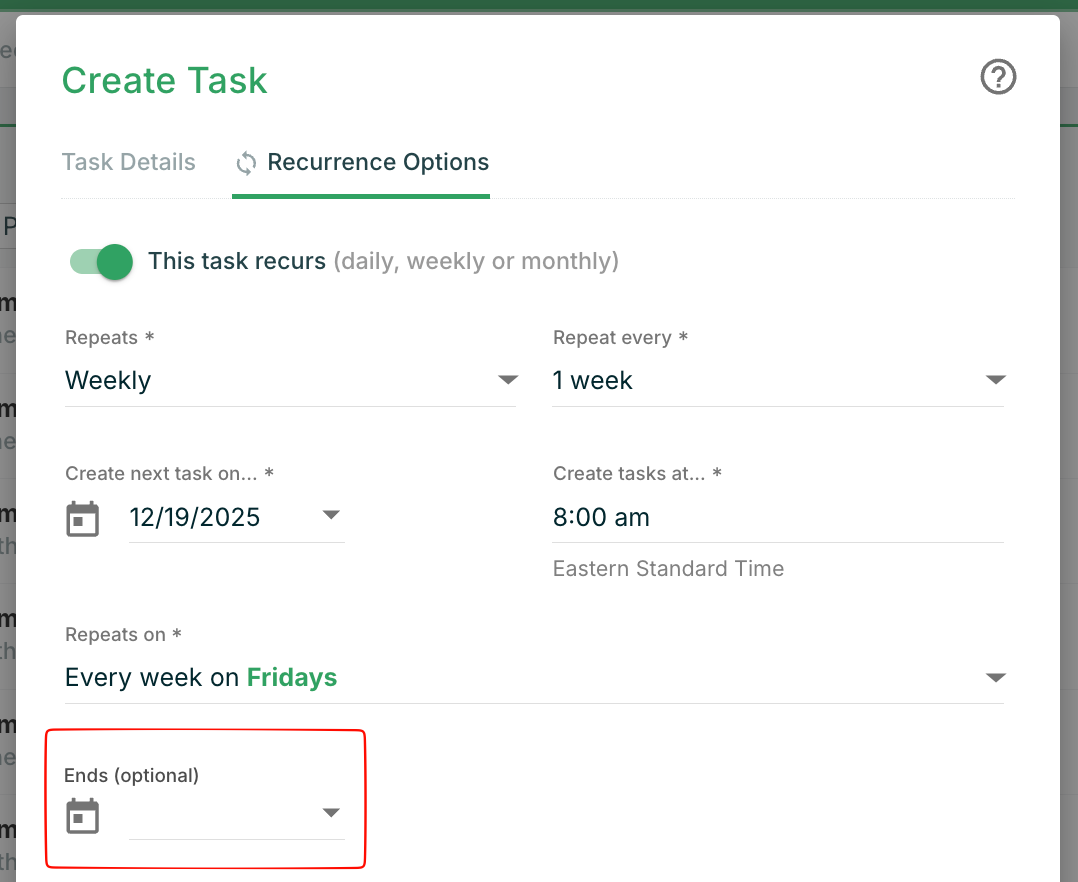Open help with the question mark icon
Viewport: 1078px width, 882px height.
pos(998,77)
